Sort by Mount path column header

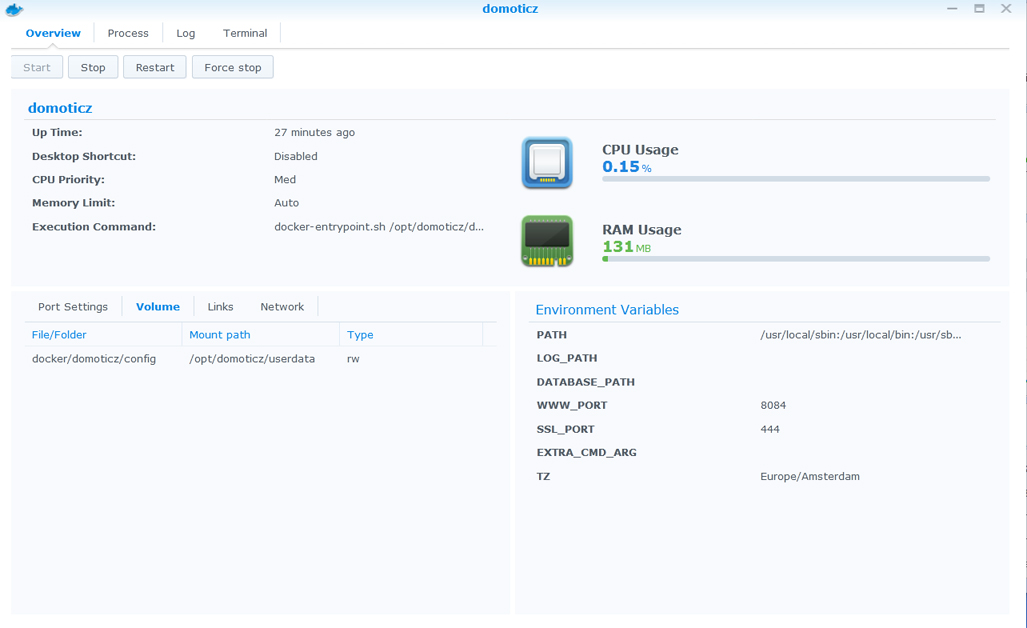[x=261, y=335]
